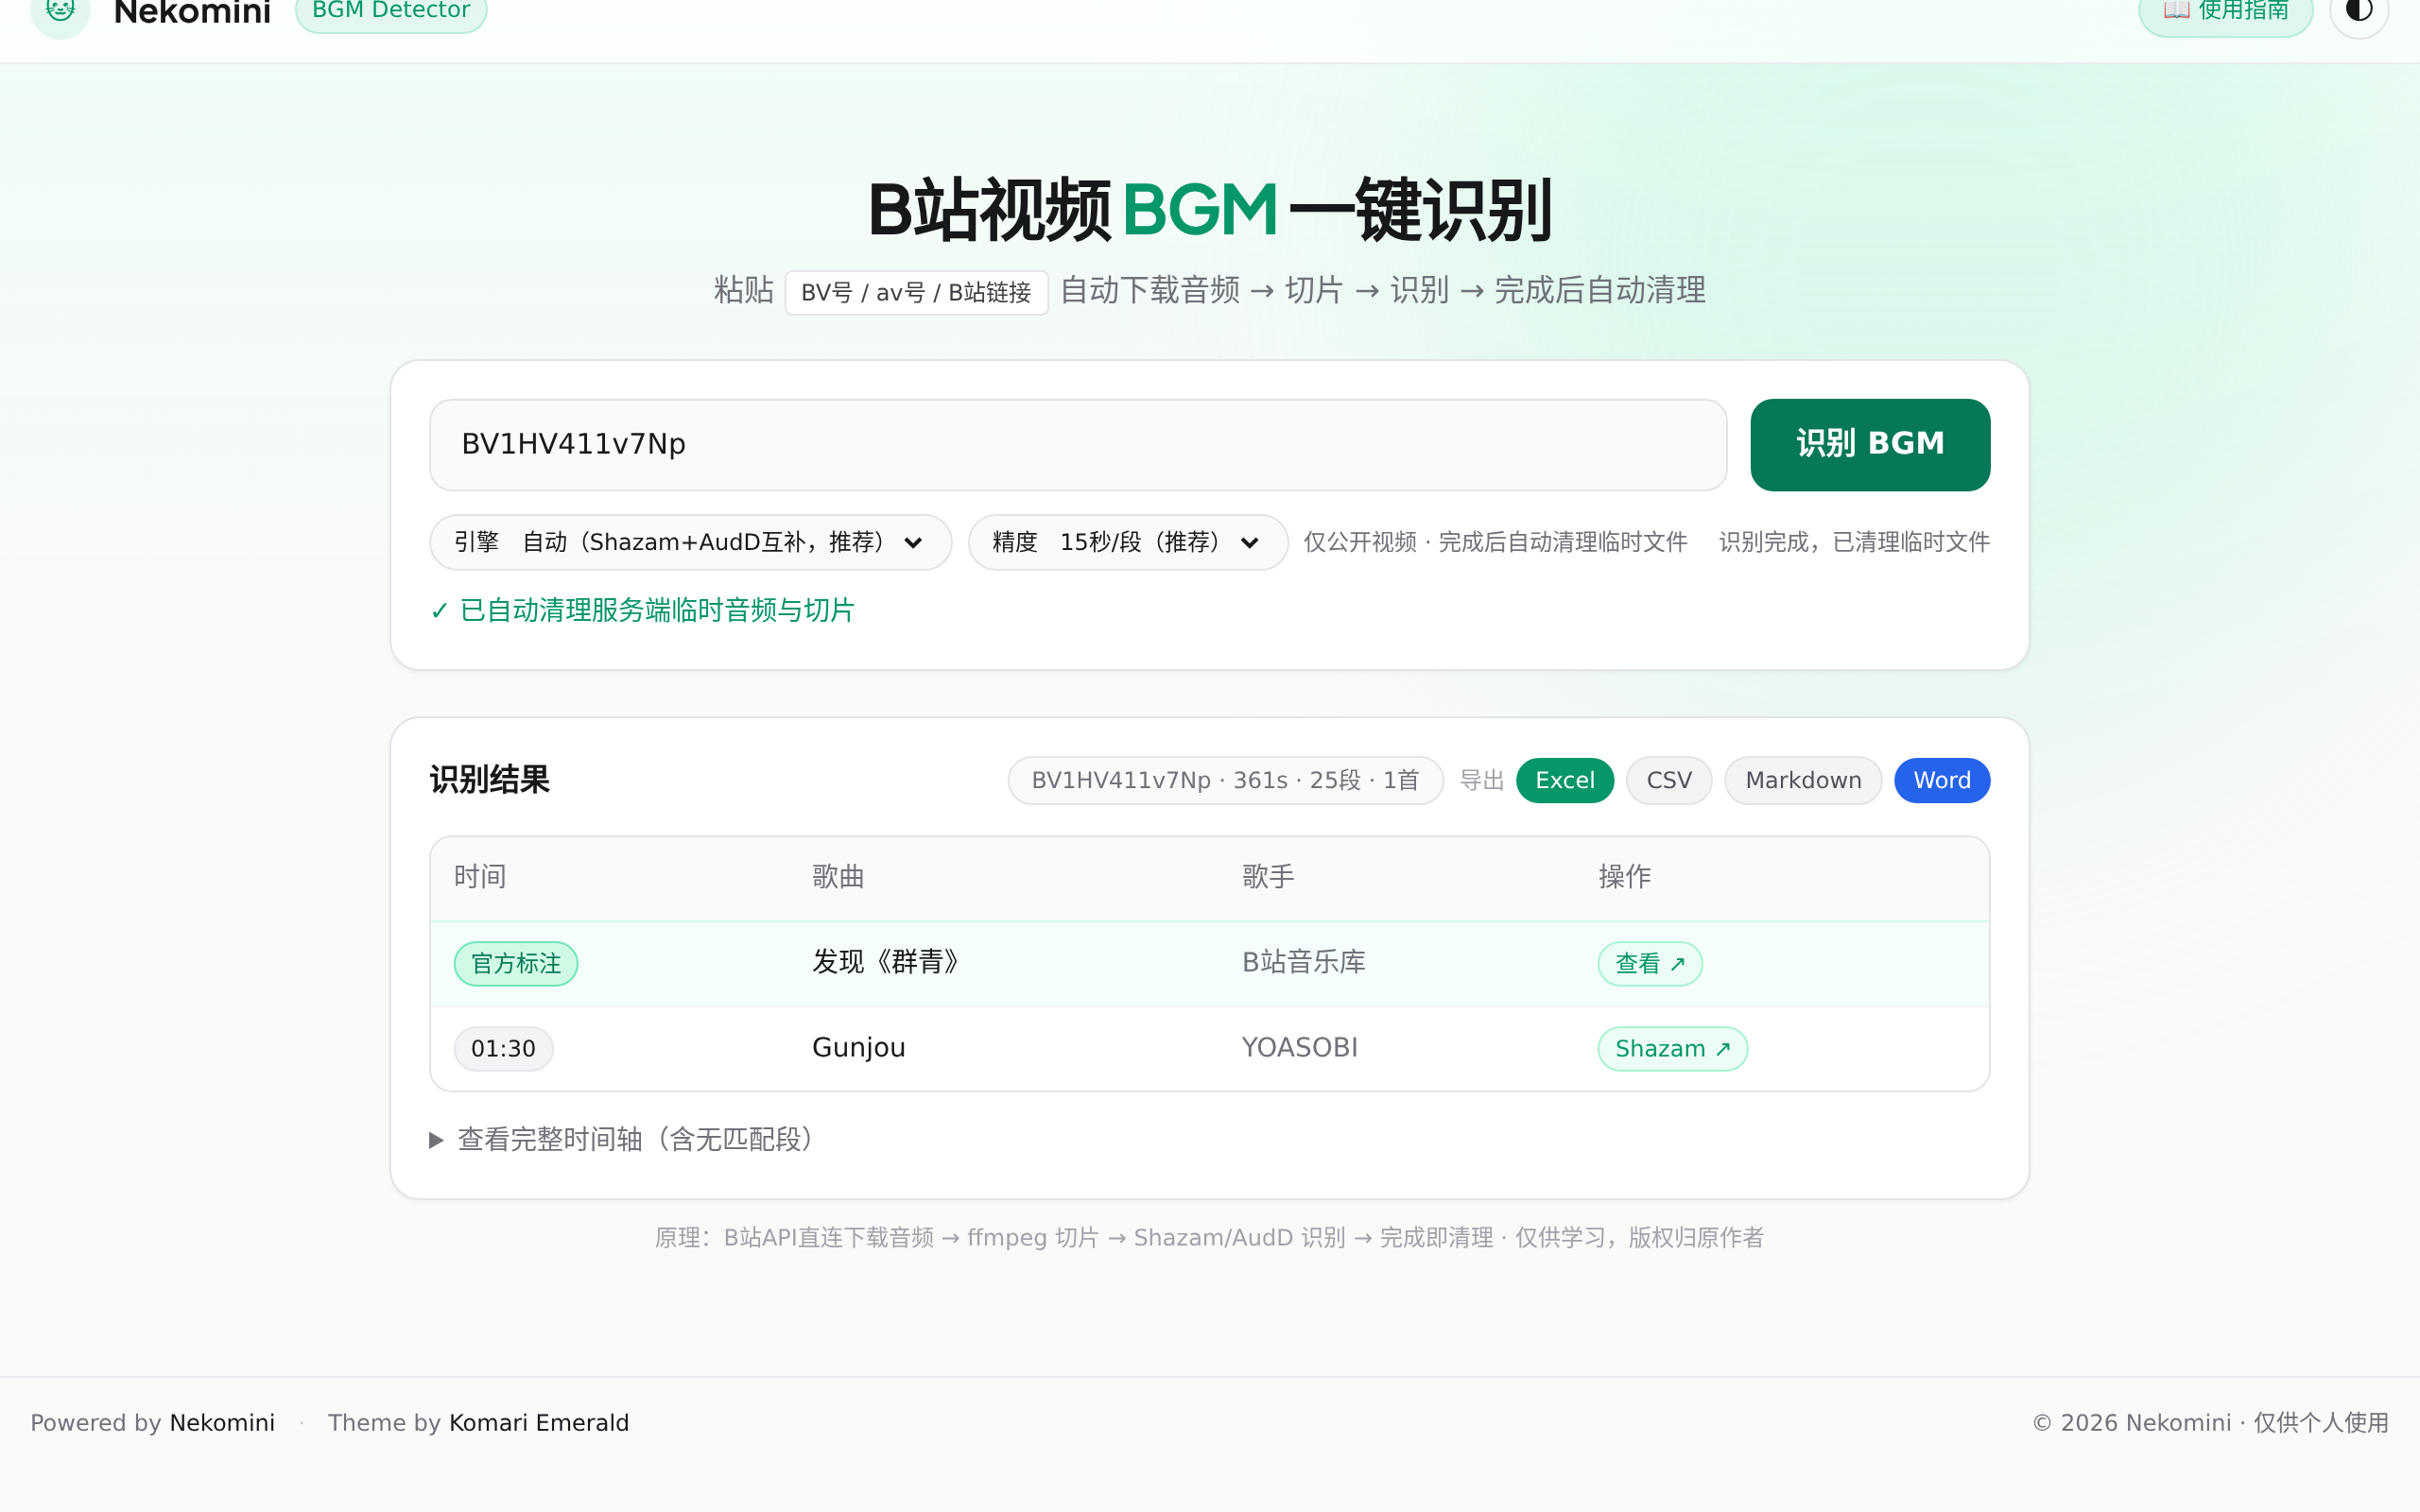
Task: Click the Nekomini site title
Action: coord(192,13)
